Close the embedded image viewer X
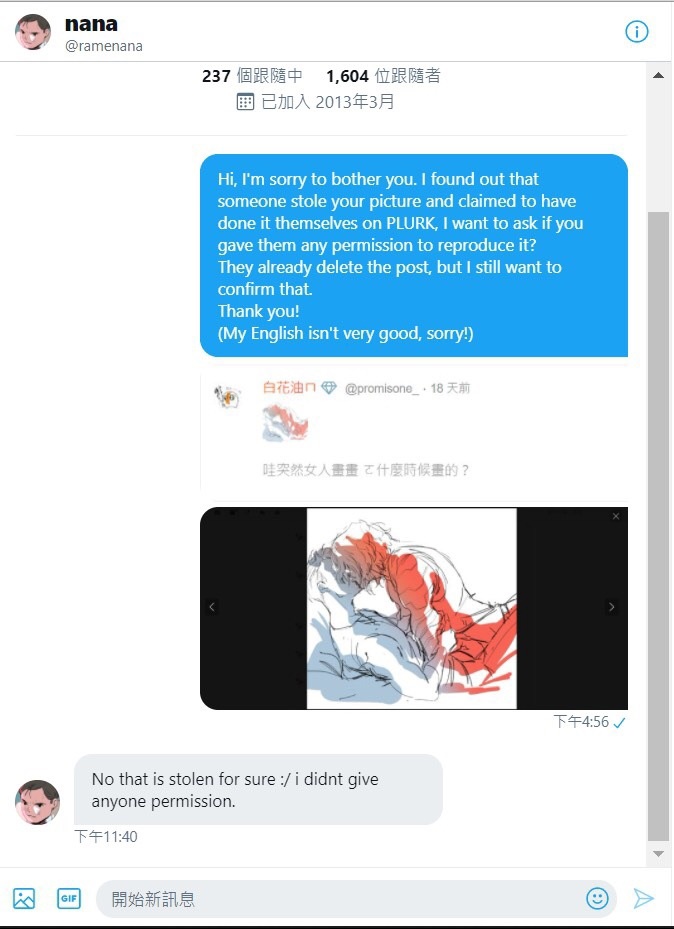674x929 pixels. tap(616, 517)
